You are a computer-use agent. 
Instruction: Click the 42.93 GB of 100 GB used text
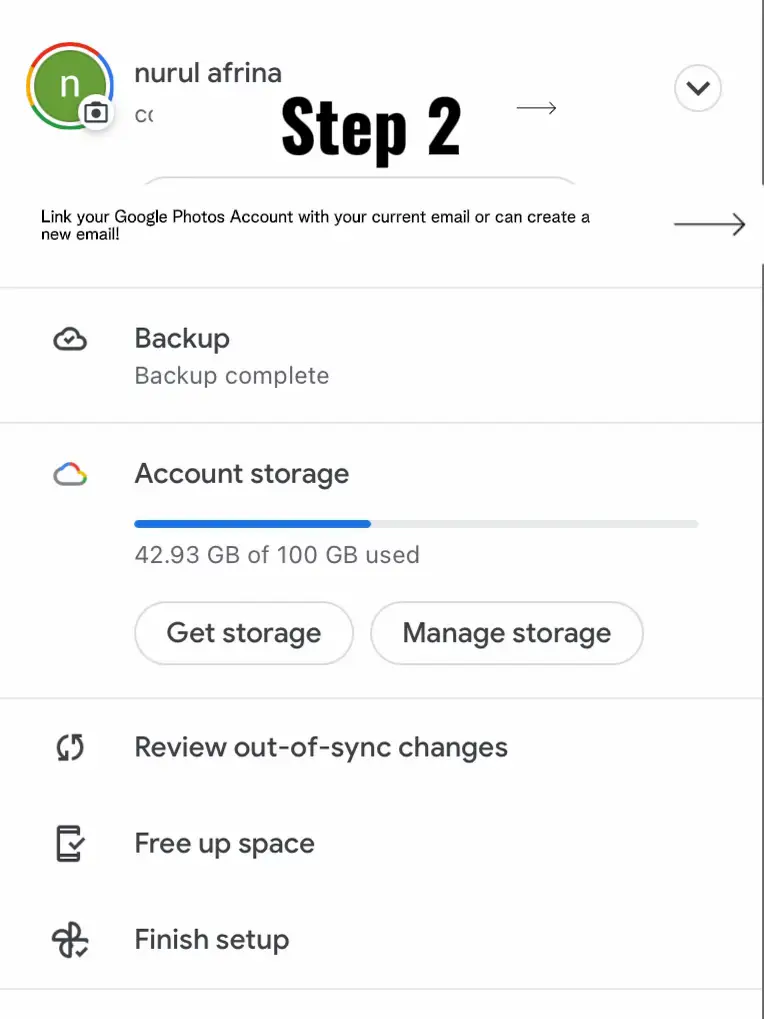(277, 555)
